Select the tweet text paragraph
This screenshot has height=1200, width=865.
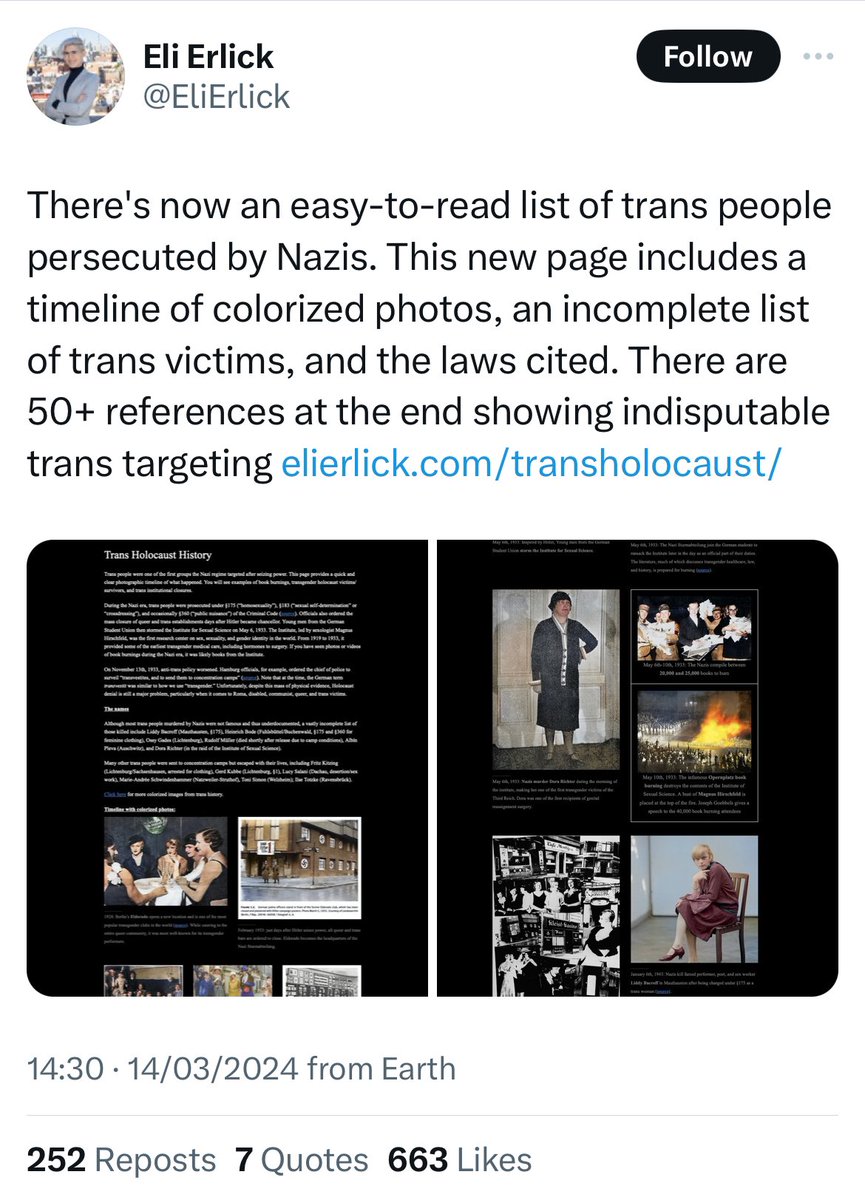tap(430, 334)
